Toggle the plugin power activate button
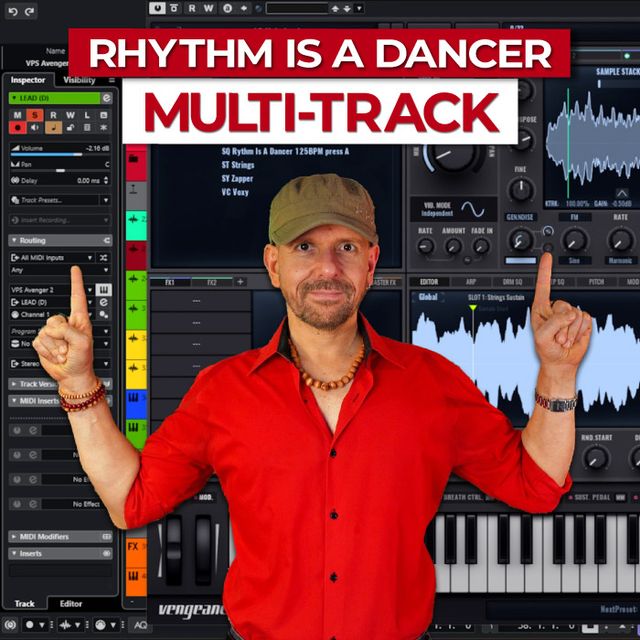This screenshot has width=640, height=640. [157, 8]
